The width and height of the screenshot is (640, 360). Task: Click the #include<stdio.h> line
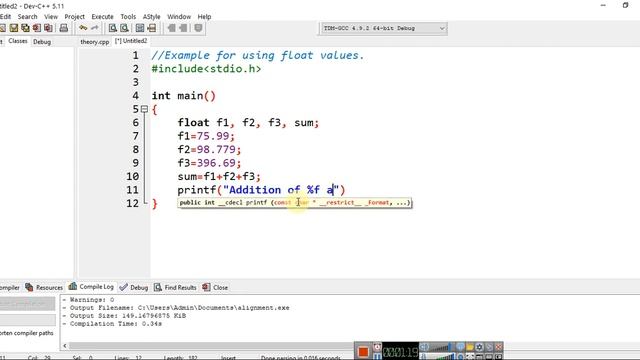click(206, 69)
